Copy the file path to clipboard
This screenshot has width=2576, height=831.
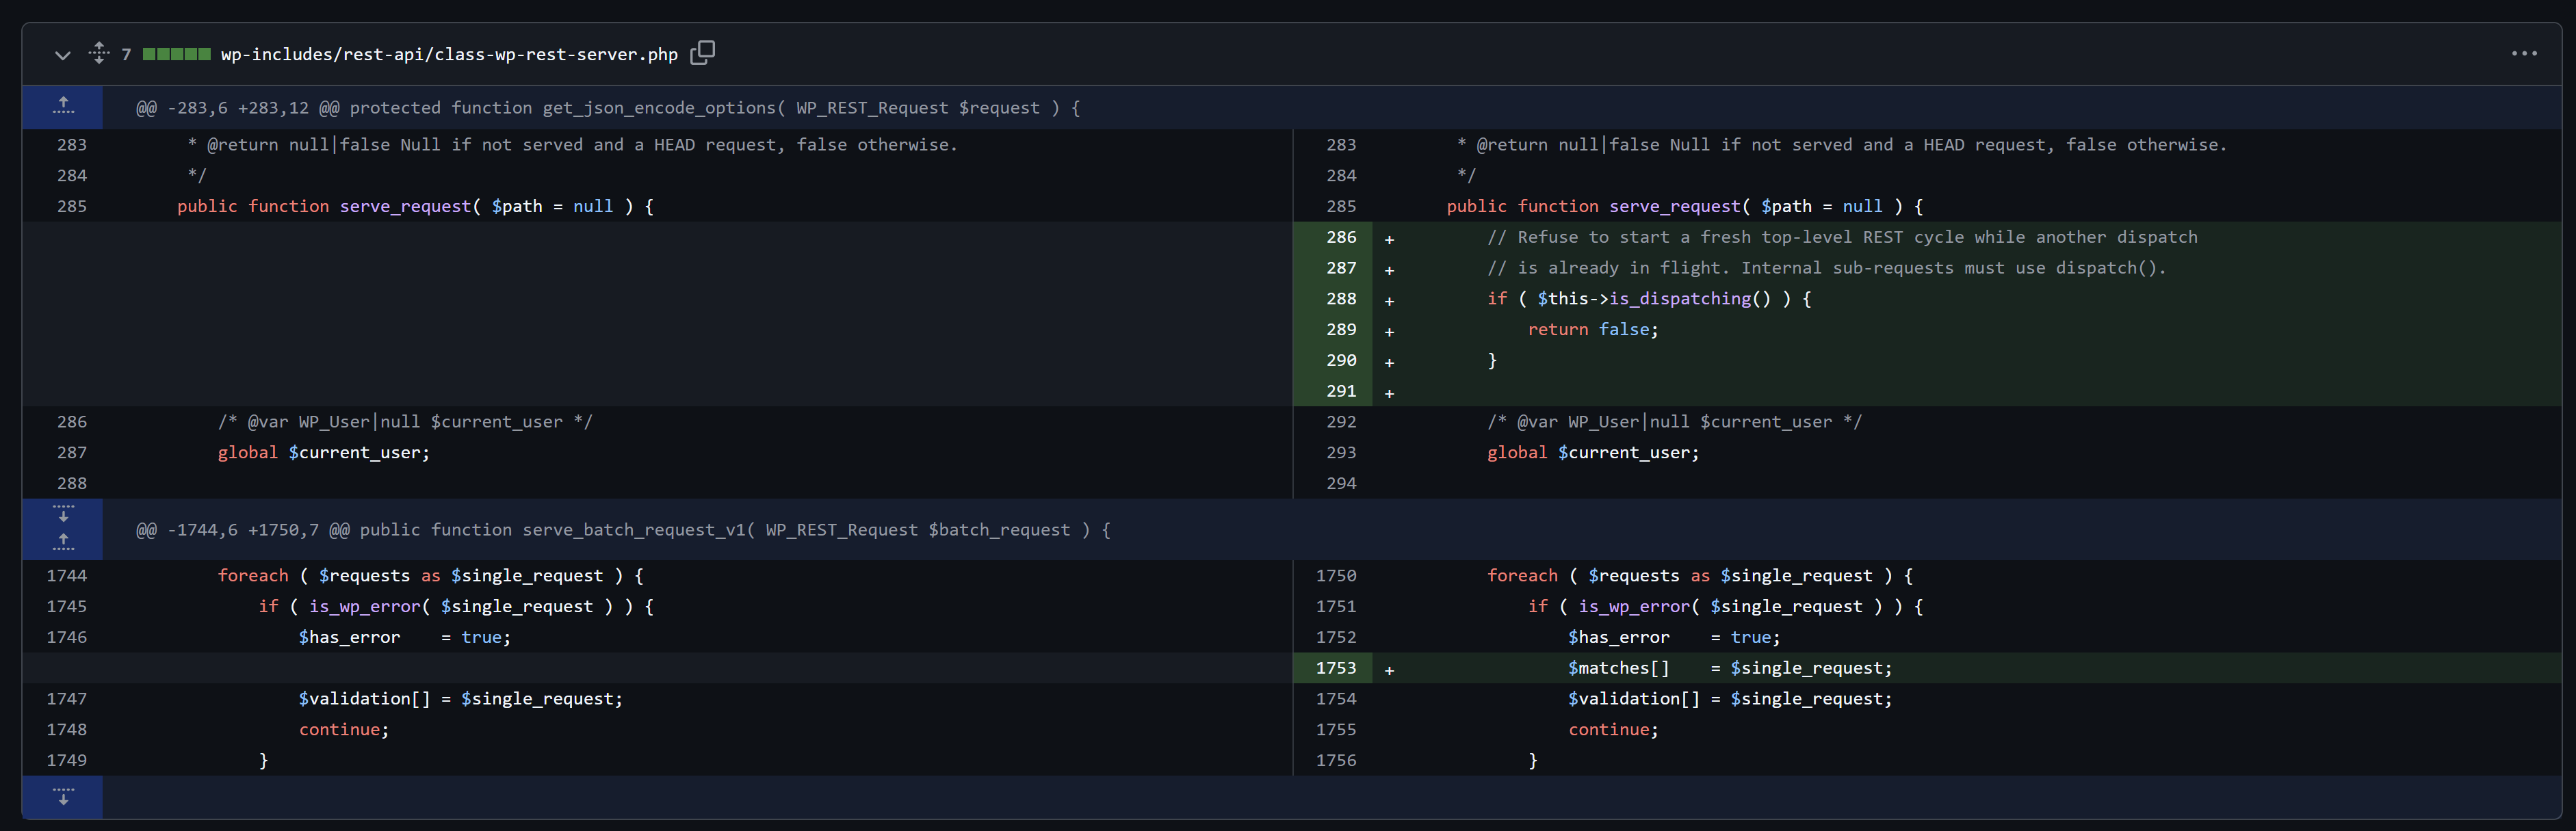tap(703, 52)
